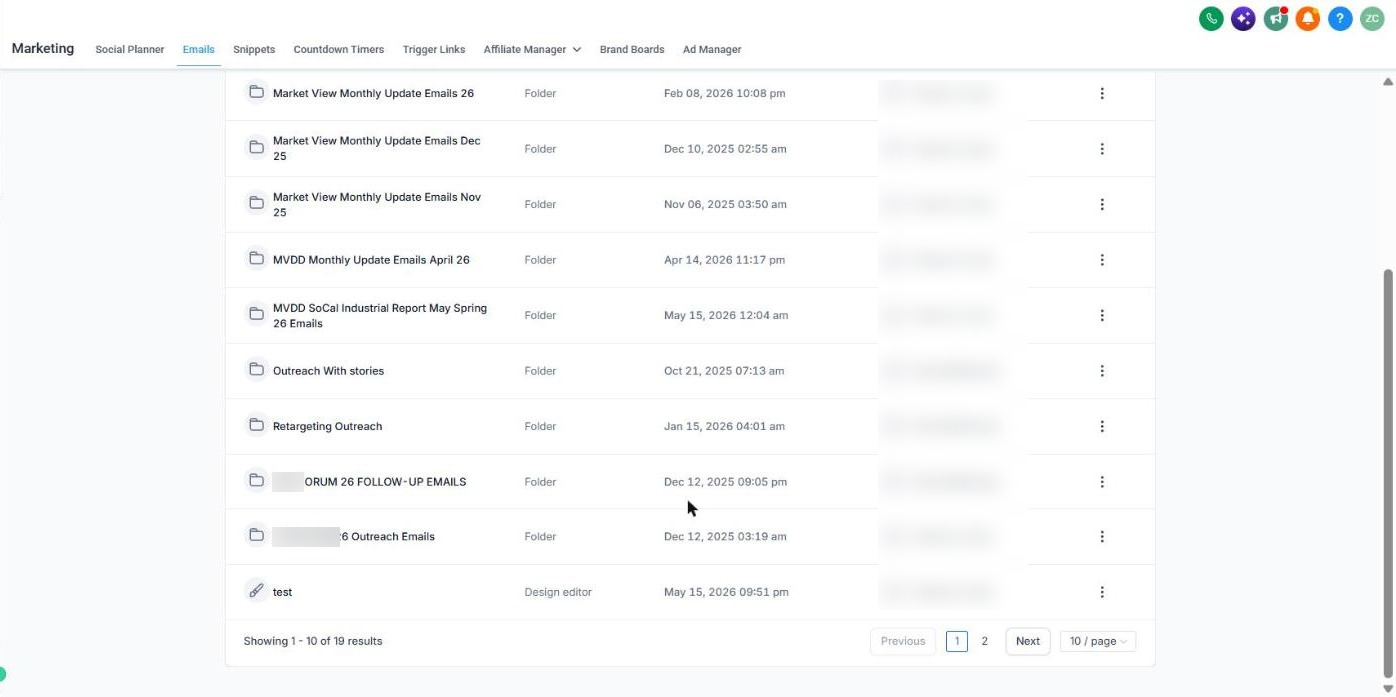Open three-dot menu for MVDD SoCal Industrial Report

1102,315
